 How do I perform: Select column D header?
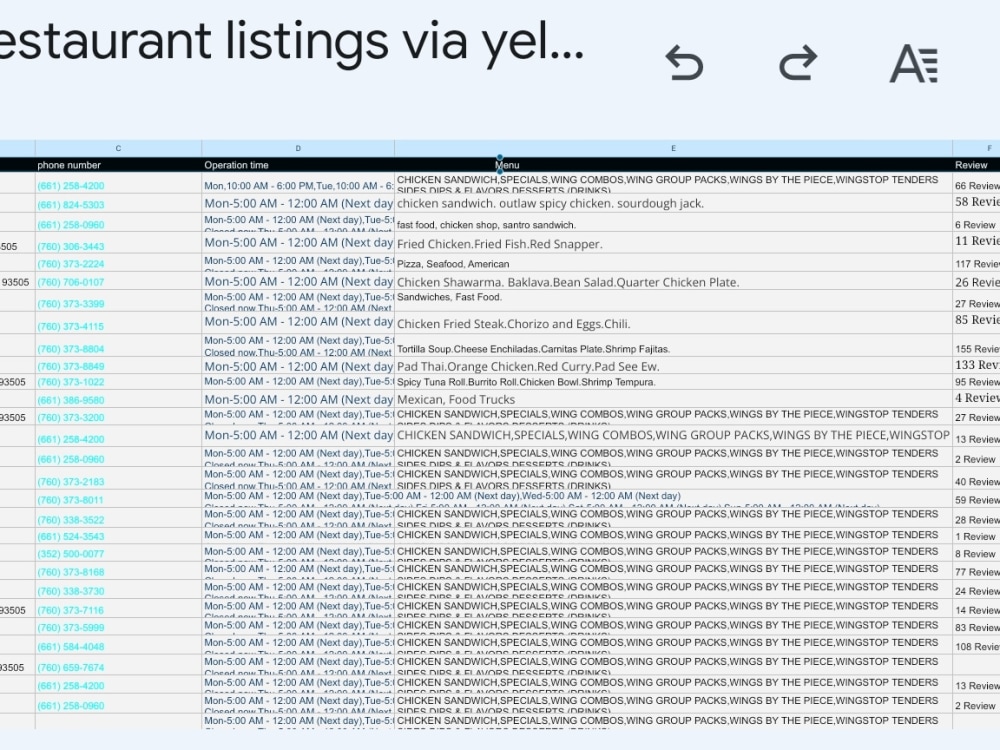(x=298, y=148)
